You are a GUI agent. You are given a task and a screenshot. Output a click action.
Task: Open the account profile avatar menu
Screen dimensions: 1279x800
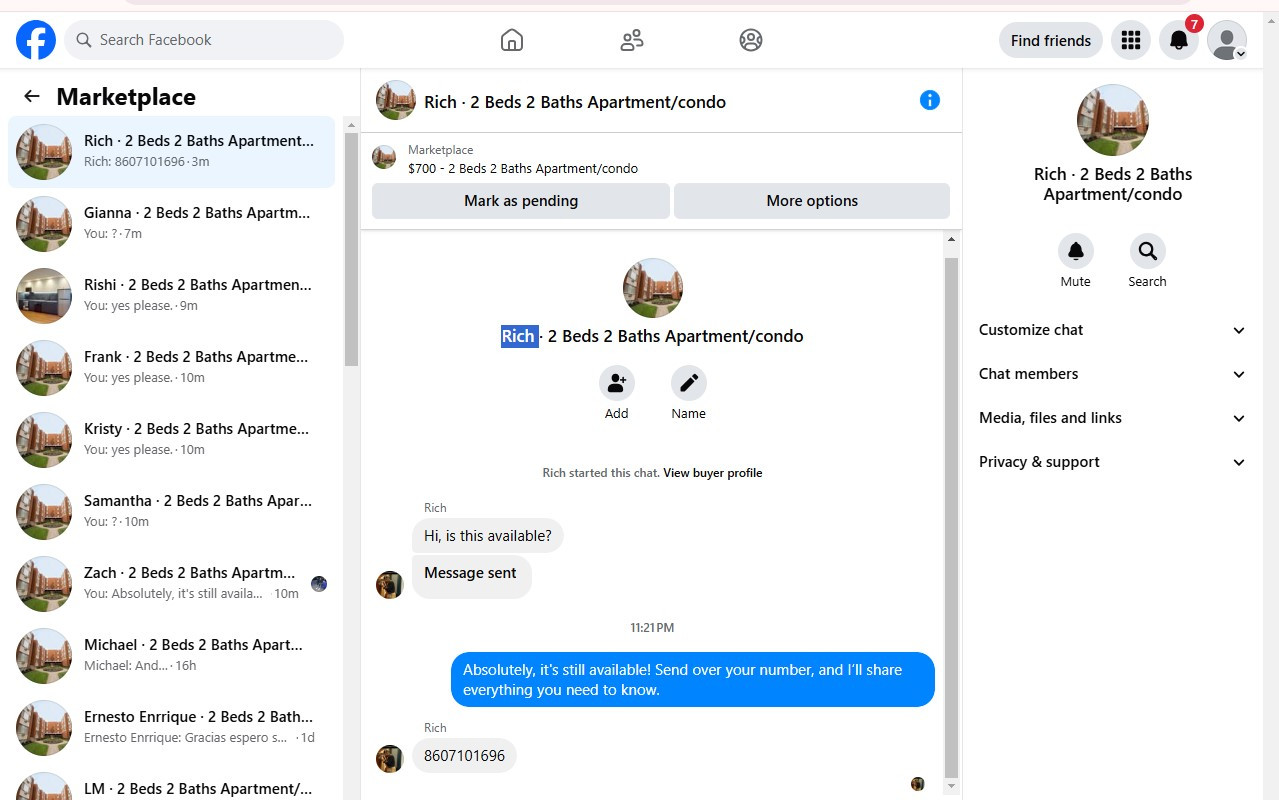pos(1227,40)
